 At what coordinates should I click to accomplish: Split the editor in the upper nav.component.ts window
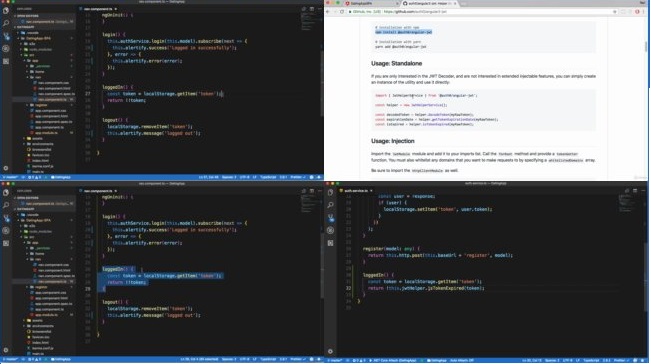click(x=312, y=9)
